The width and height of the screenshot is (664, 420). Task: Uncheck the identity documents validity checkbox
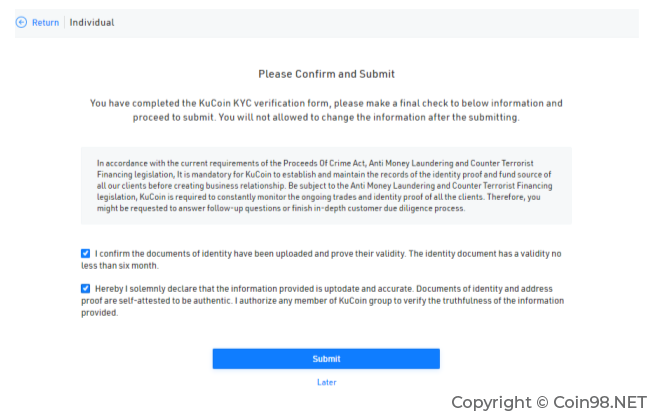pyautogui.click(x=86, y=253)
